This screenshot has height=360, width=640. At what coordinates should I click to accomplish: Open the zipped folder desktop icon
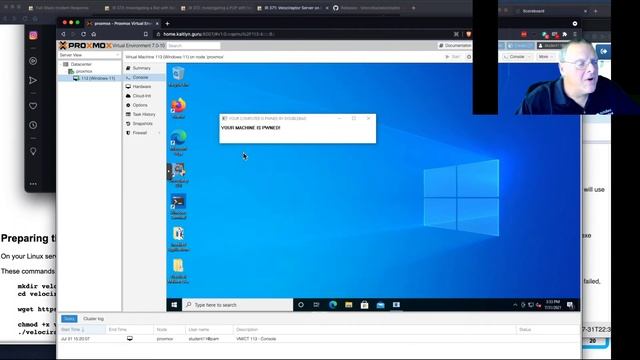click(178, 271)
